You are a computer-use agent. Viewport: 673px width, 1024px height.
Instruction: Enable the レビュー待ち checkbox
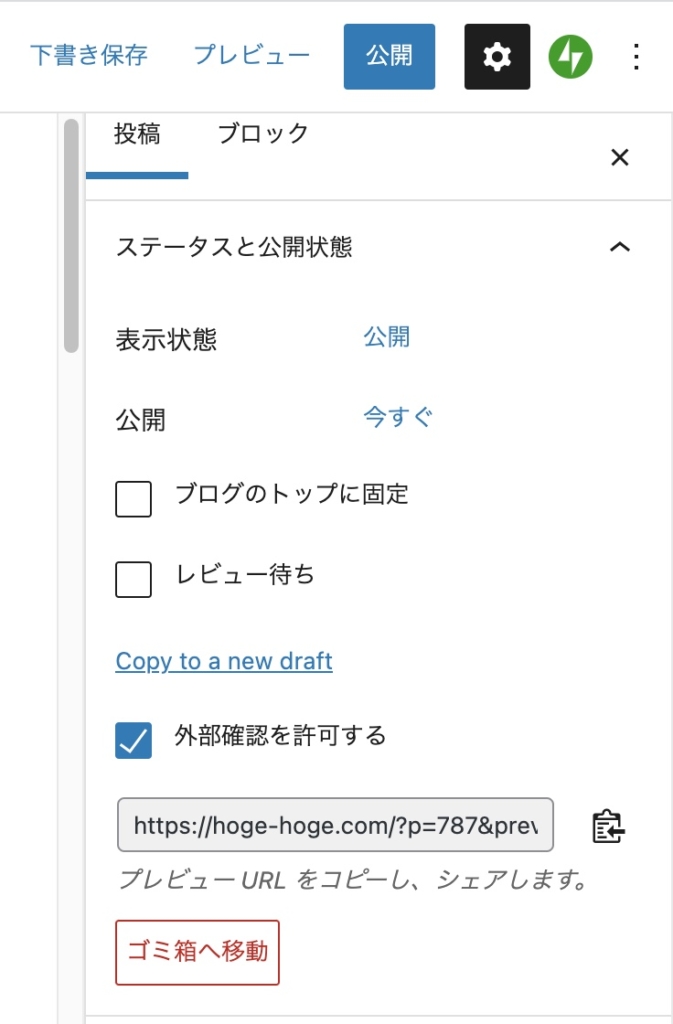click(x=134, y=579)
